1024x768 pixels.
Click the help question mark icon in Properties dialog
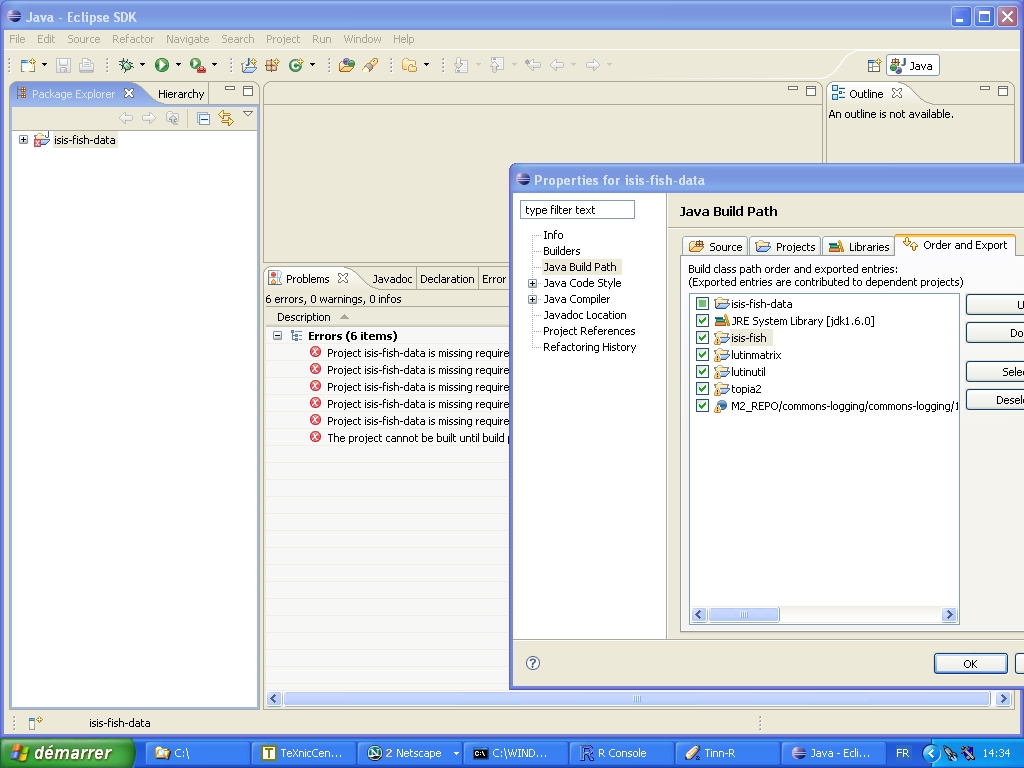pos(533,663)
